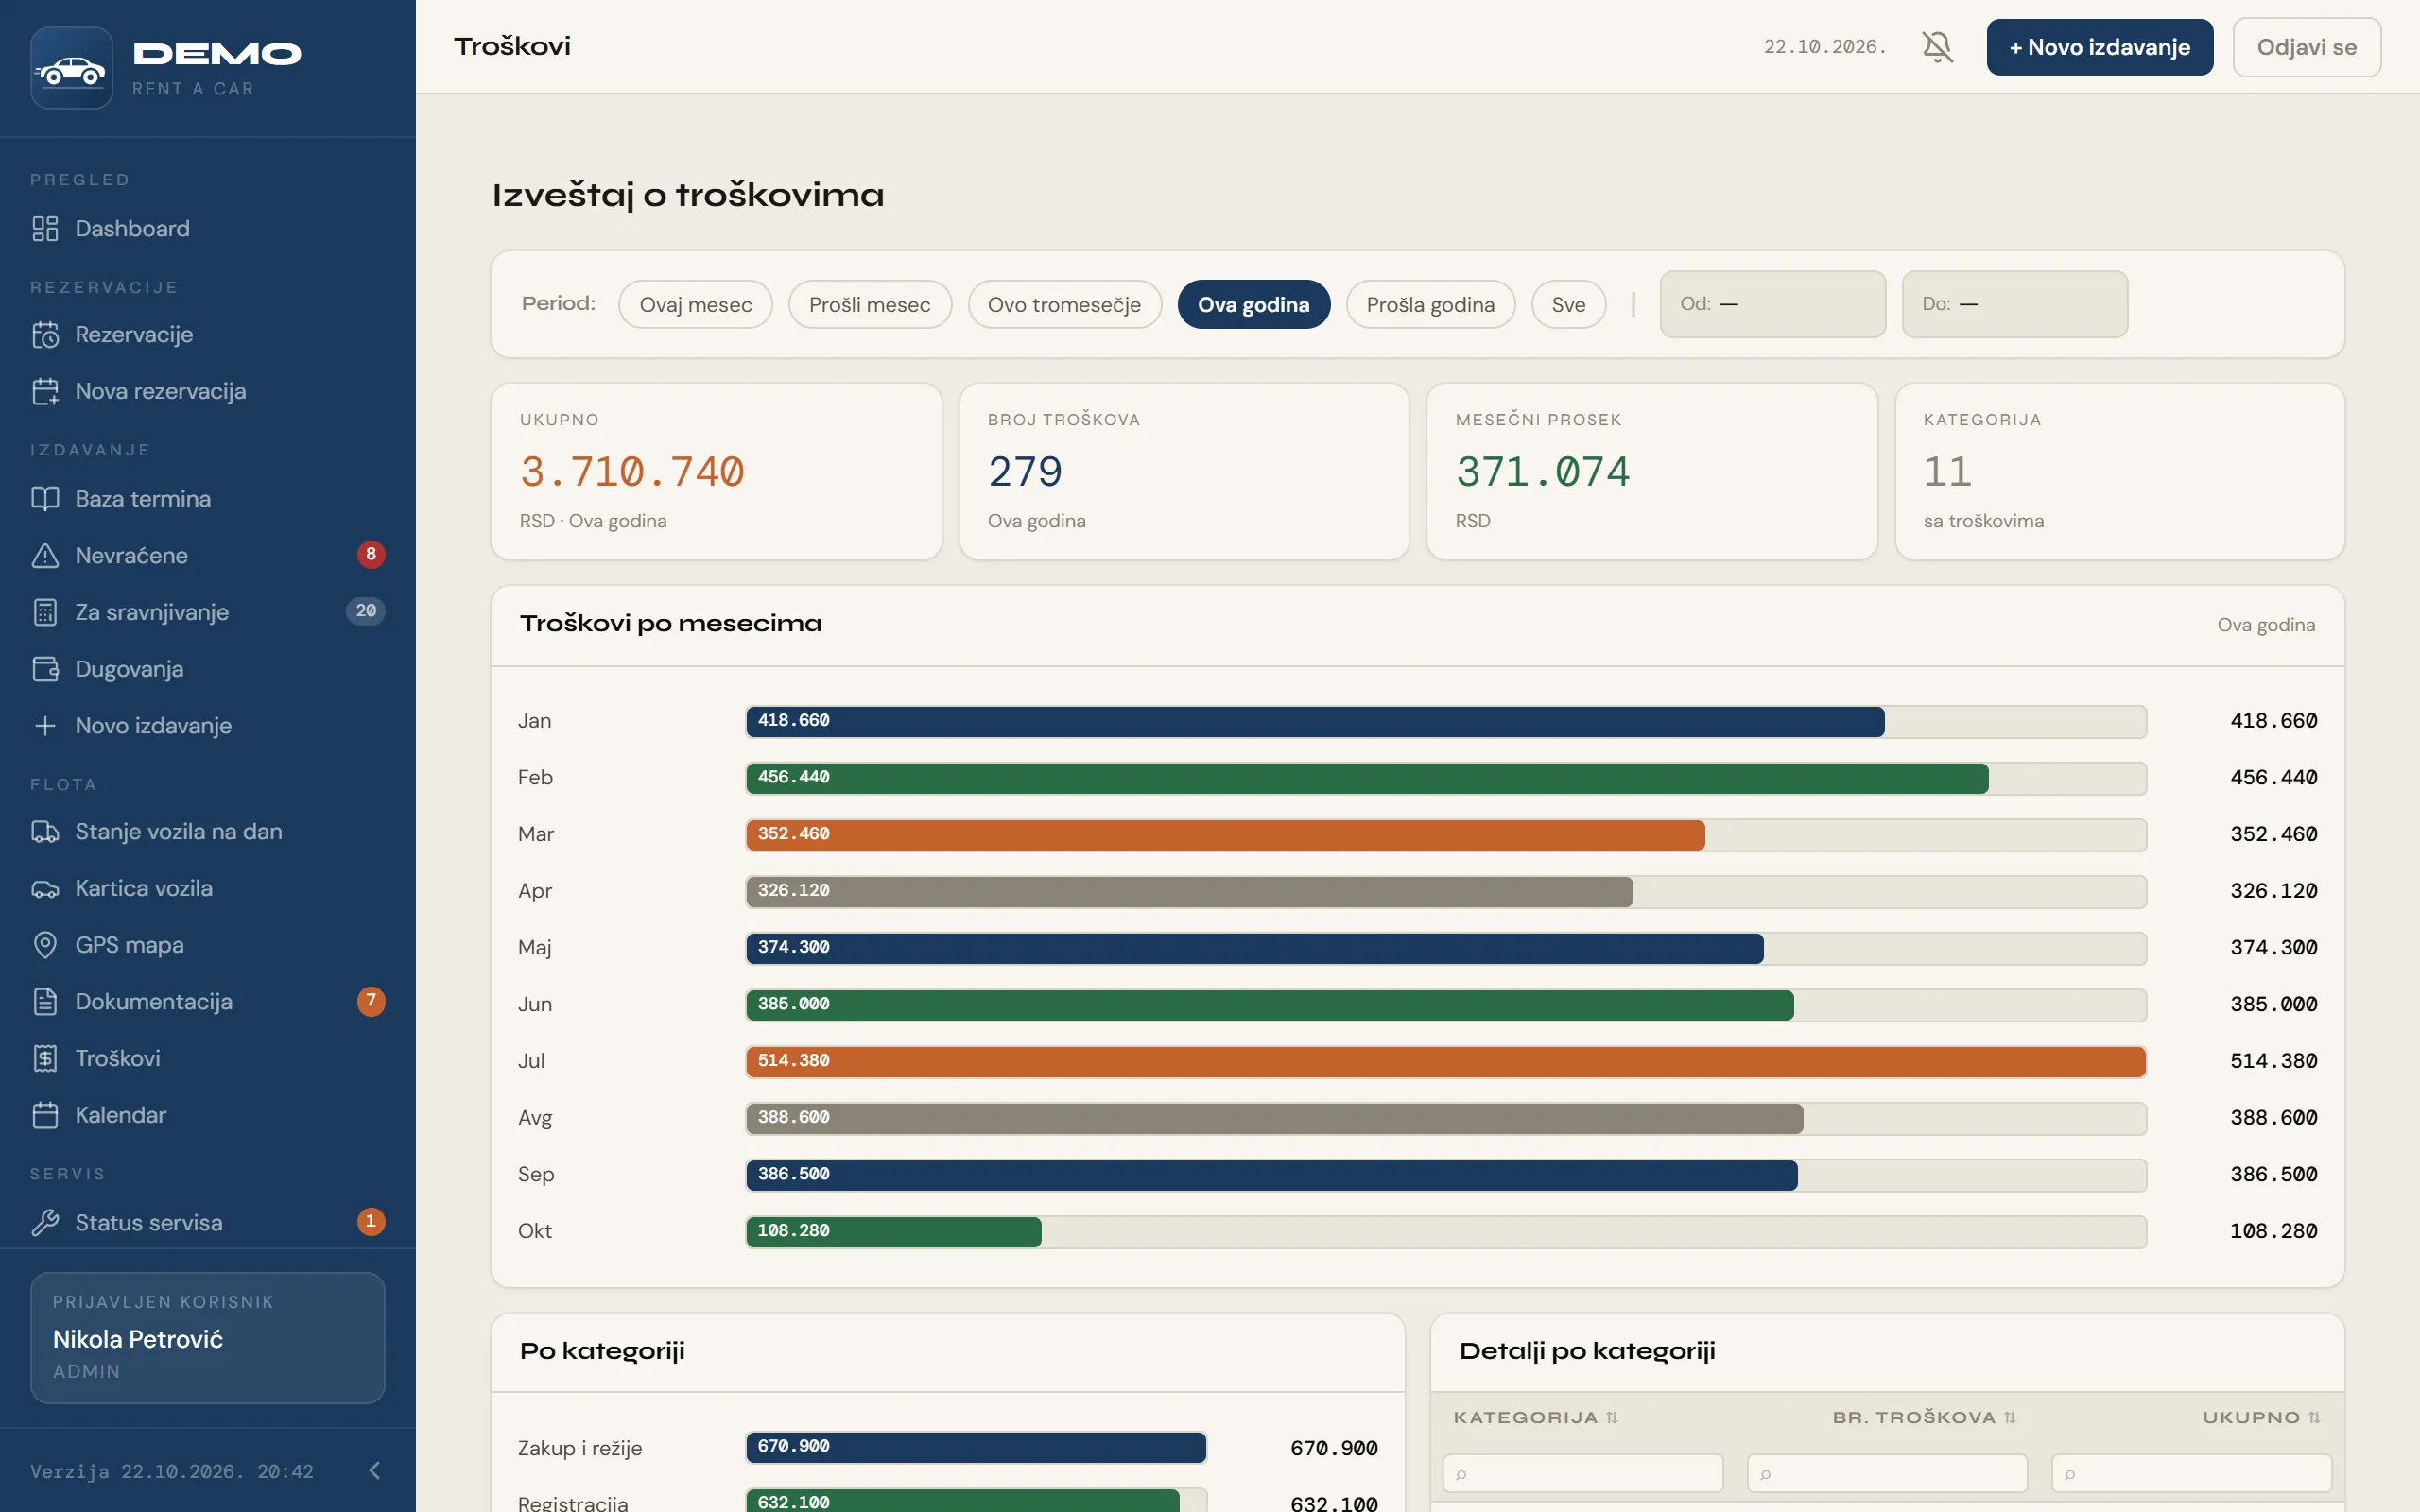2420x1512 pixels.
Task: Click the Br. troškova column search field
Action: [1887, 1473]
